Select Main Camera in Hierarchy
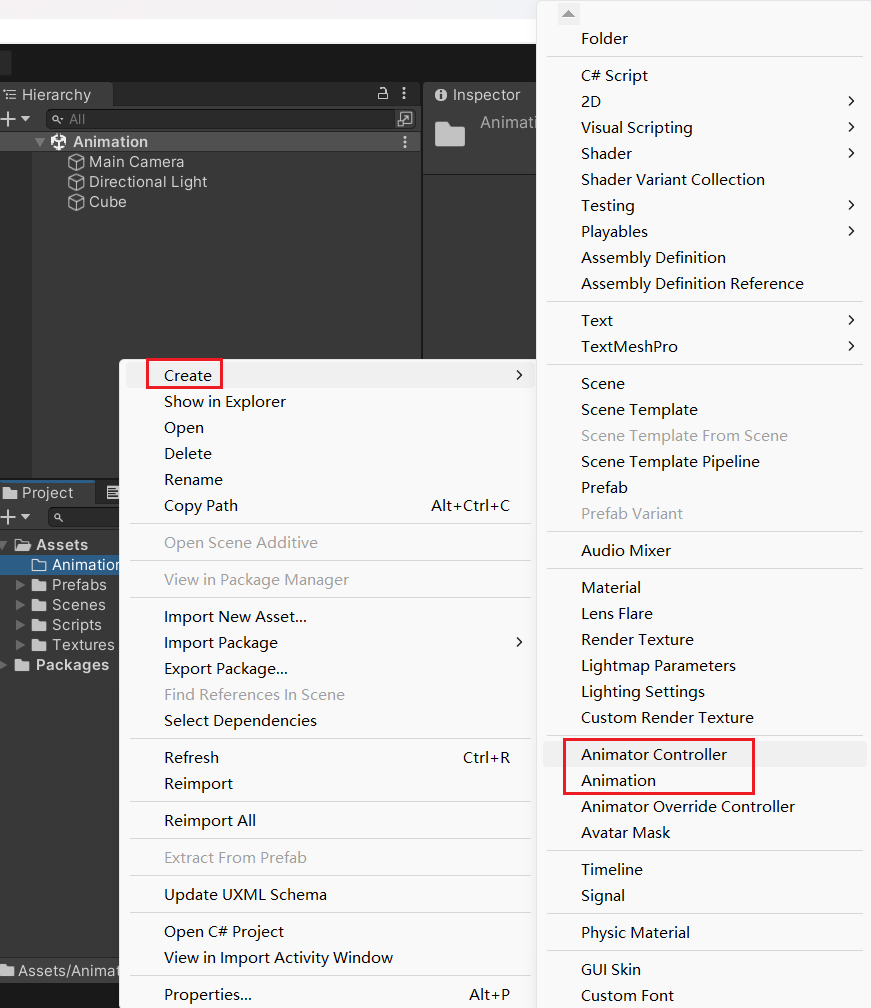The height and width of the screenshot is (1008, 871). click(x=136, y=162)
